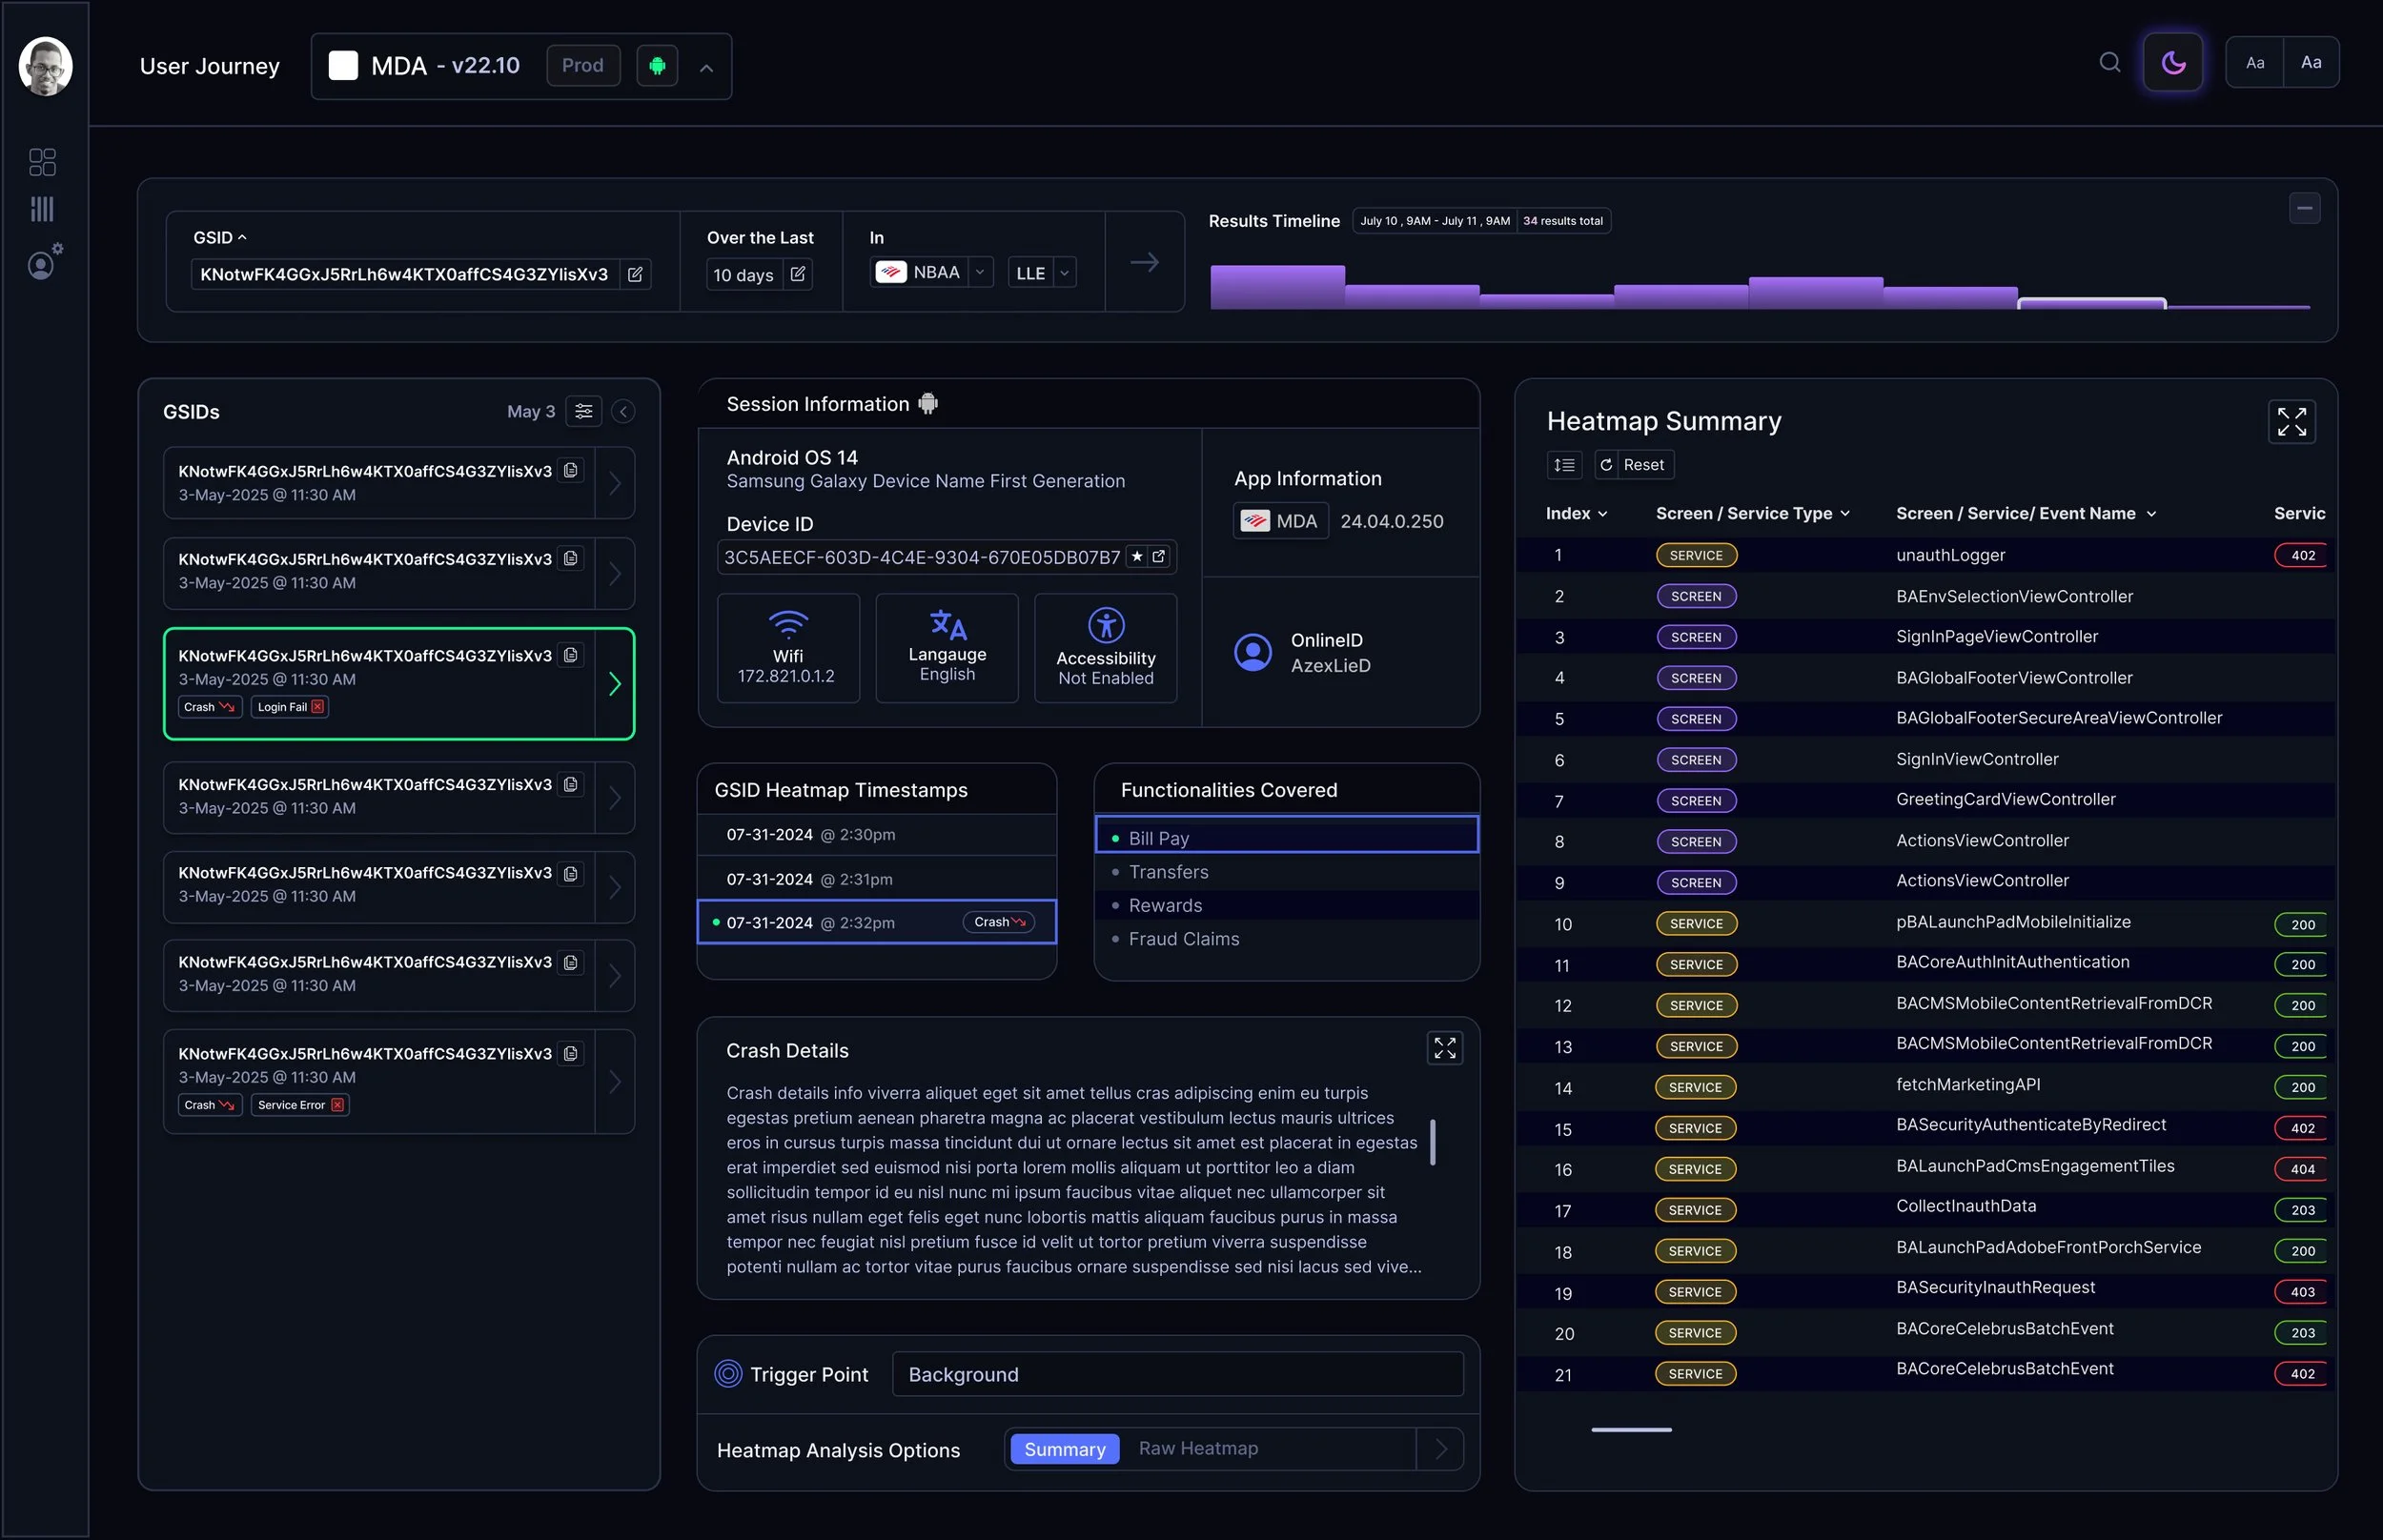Image resolution: width=2383 pixels, height=1540 pixels.
Task: Expand the Heatmap Summary panel to fullscreen
Action: click(x=2291, y=422)
